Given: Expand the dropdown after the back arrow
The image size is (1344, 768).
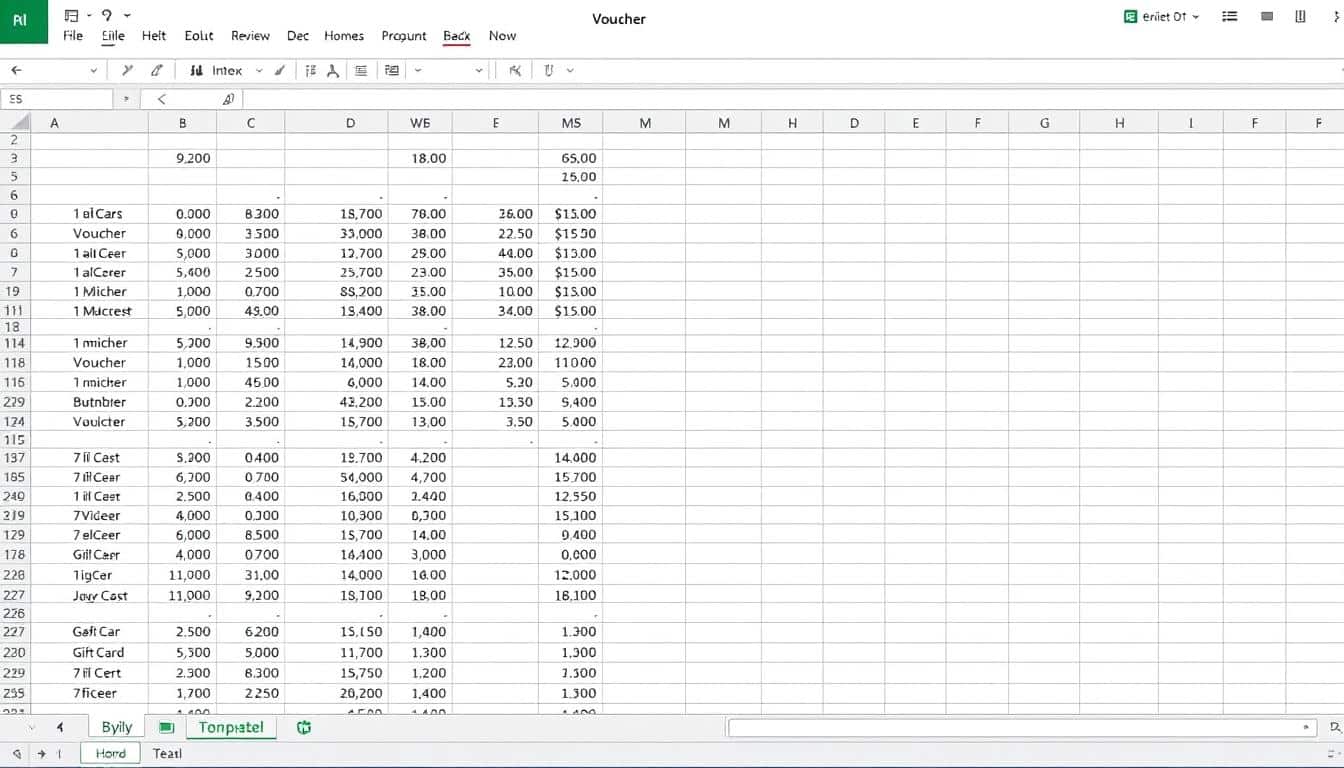Looking at the screenshot, I should pyautogui.click(x=94, y=71).
